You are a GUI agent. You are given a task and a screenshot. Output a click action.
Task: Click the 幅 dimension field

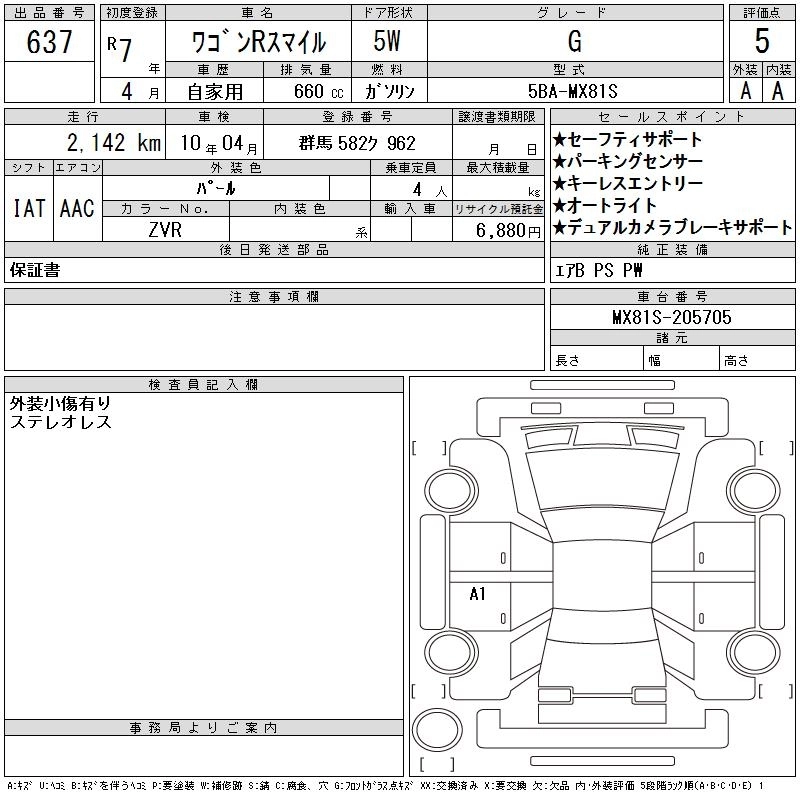click(x=681, y=360)
